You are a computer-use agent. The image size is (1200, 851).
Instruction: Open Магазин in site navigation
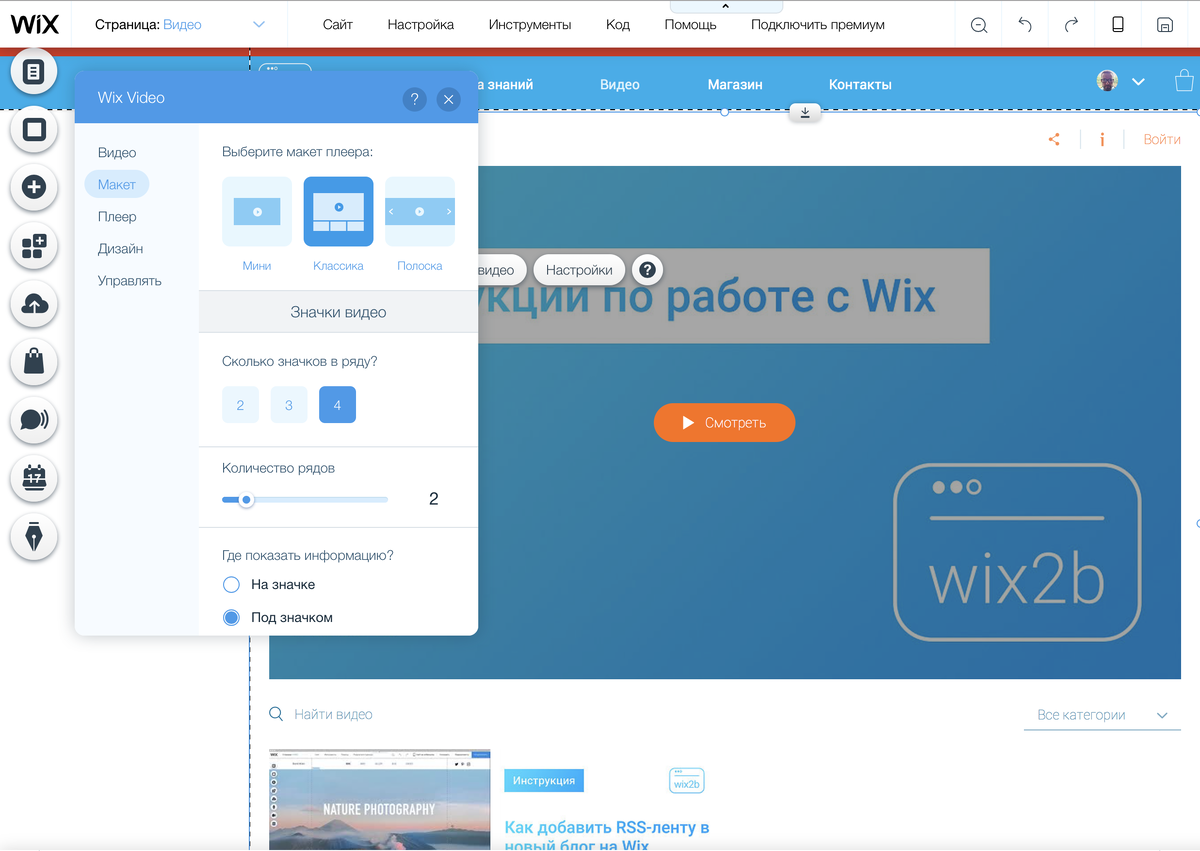(x=735, y=85)
